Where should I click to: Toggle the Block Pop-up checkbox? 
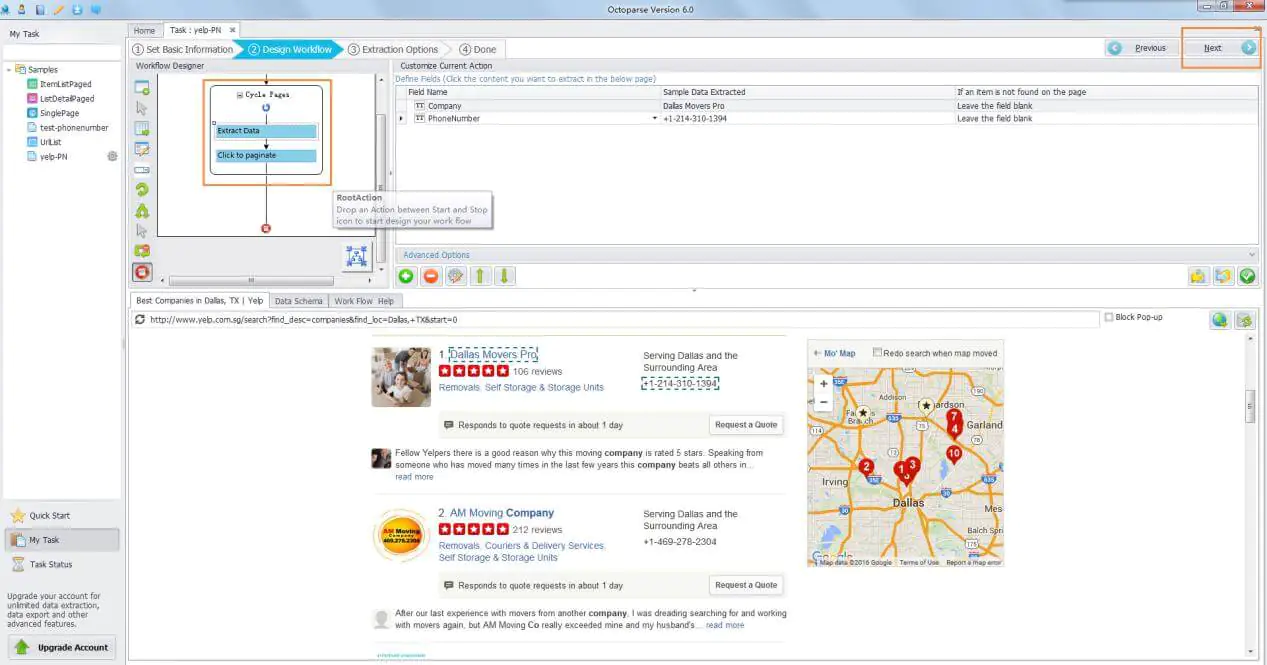click(x=1109, y=318)
